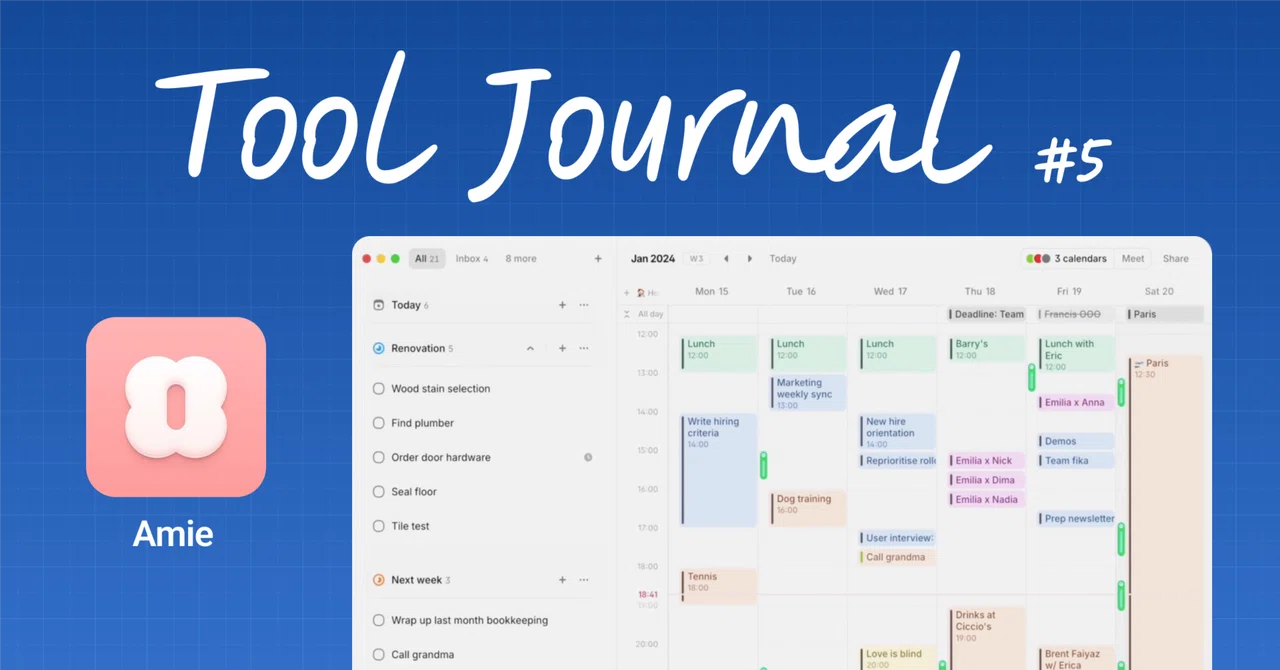Open Dog training event

pyautogui.click(x=808, y=509)
